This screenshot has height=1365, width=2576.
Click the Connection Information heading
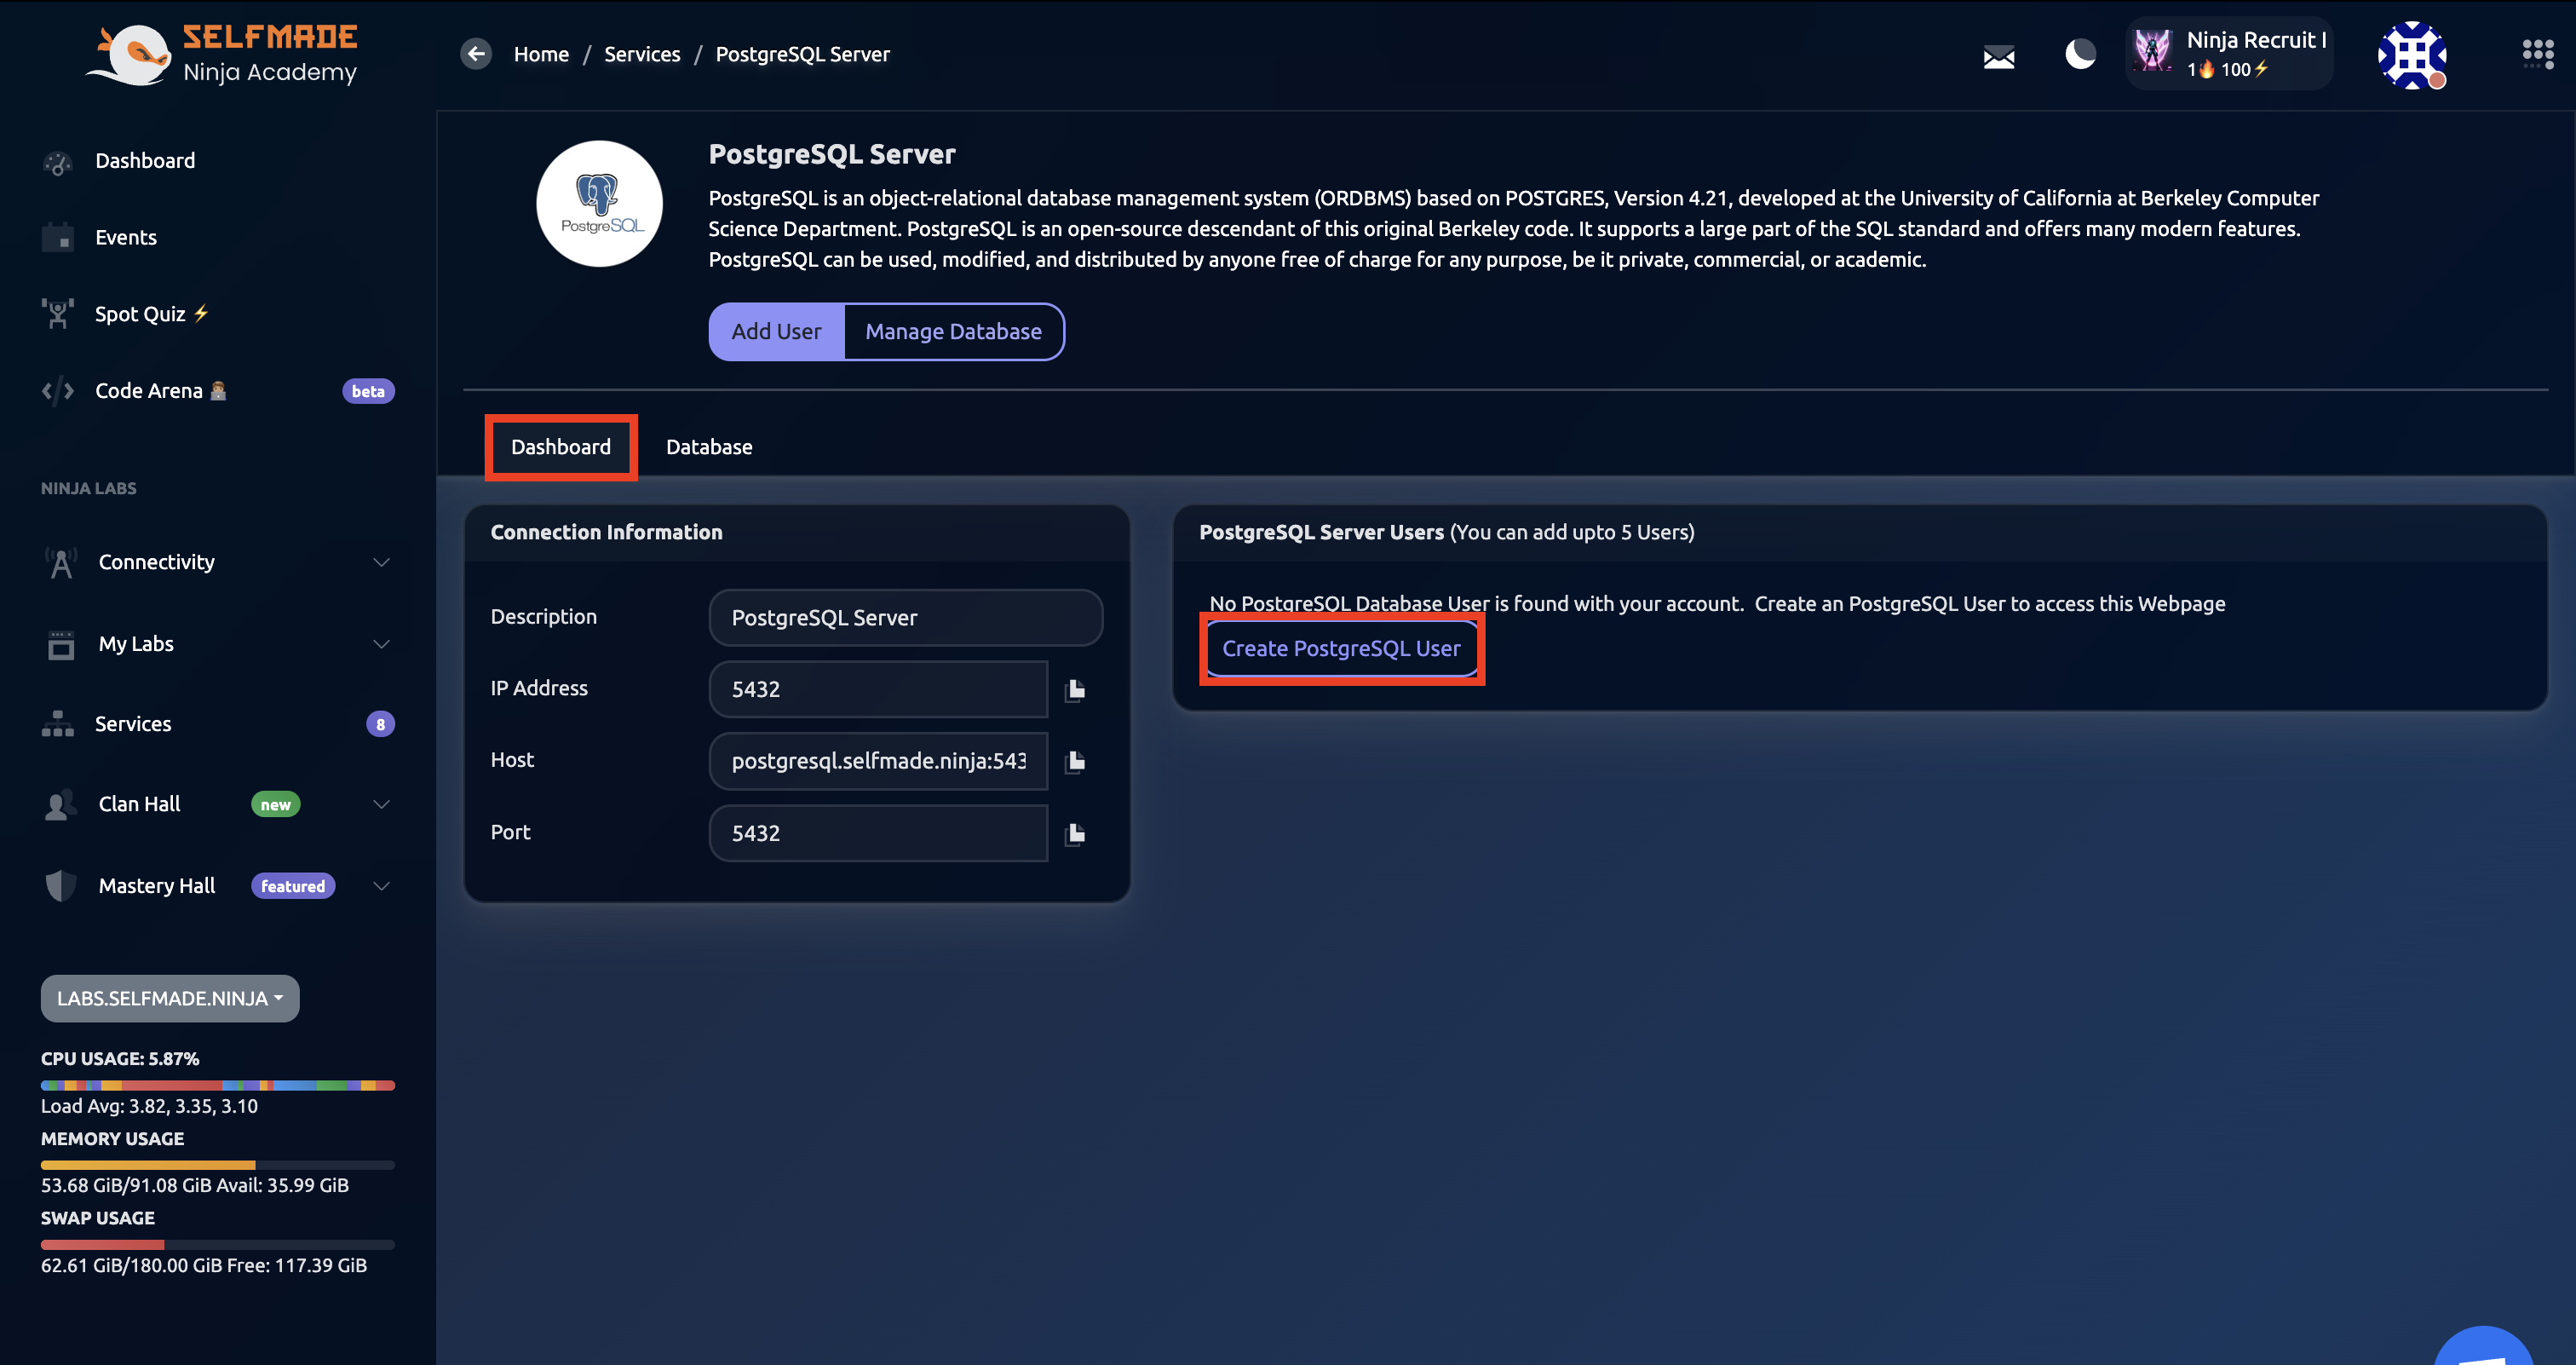click(606, 533)
